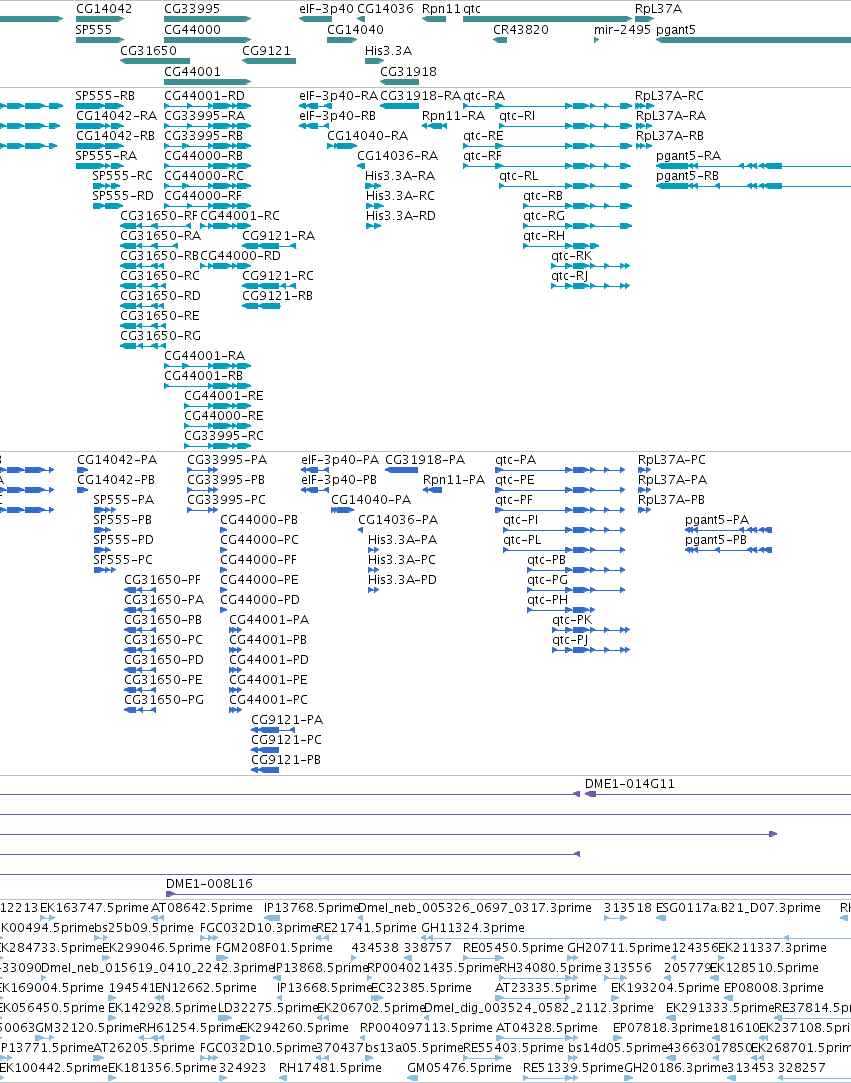Click the CG33995 gene bar
The image size is (851, 1083).
(x=207, y=19)
